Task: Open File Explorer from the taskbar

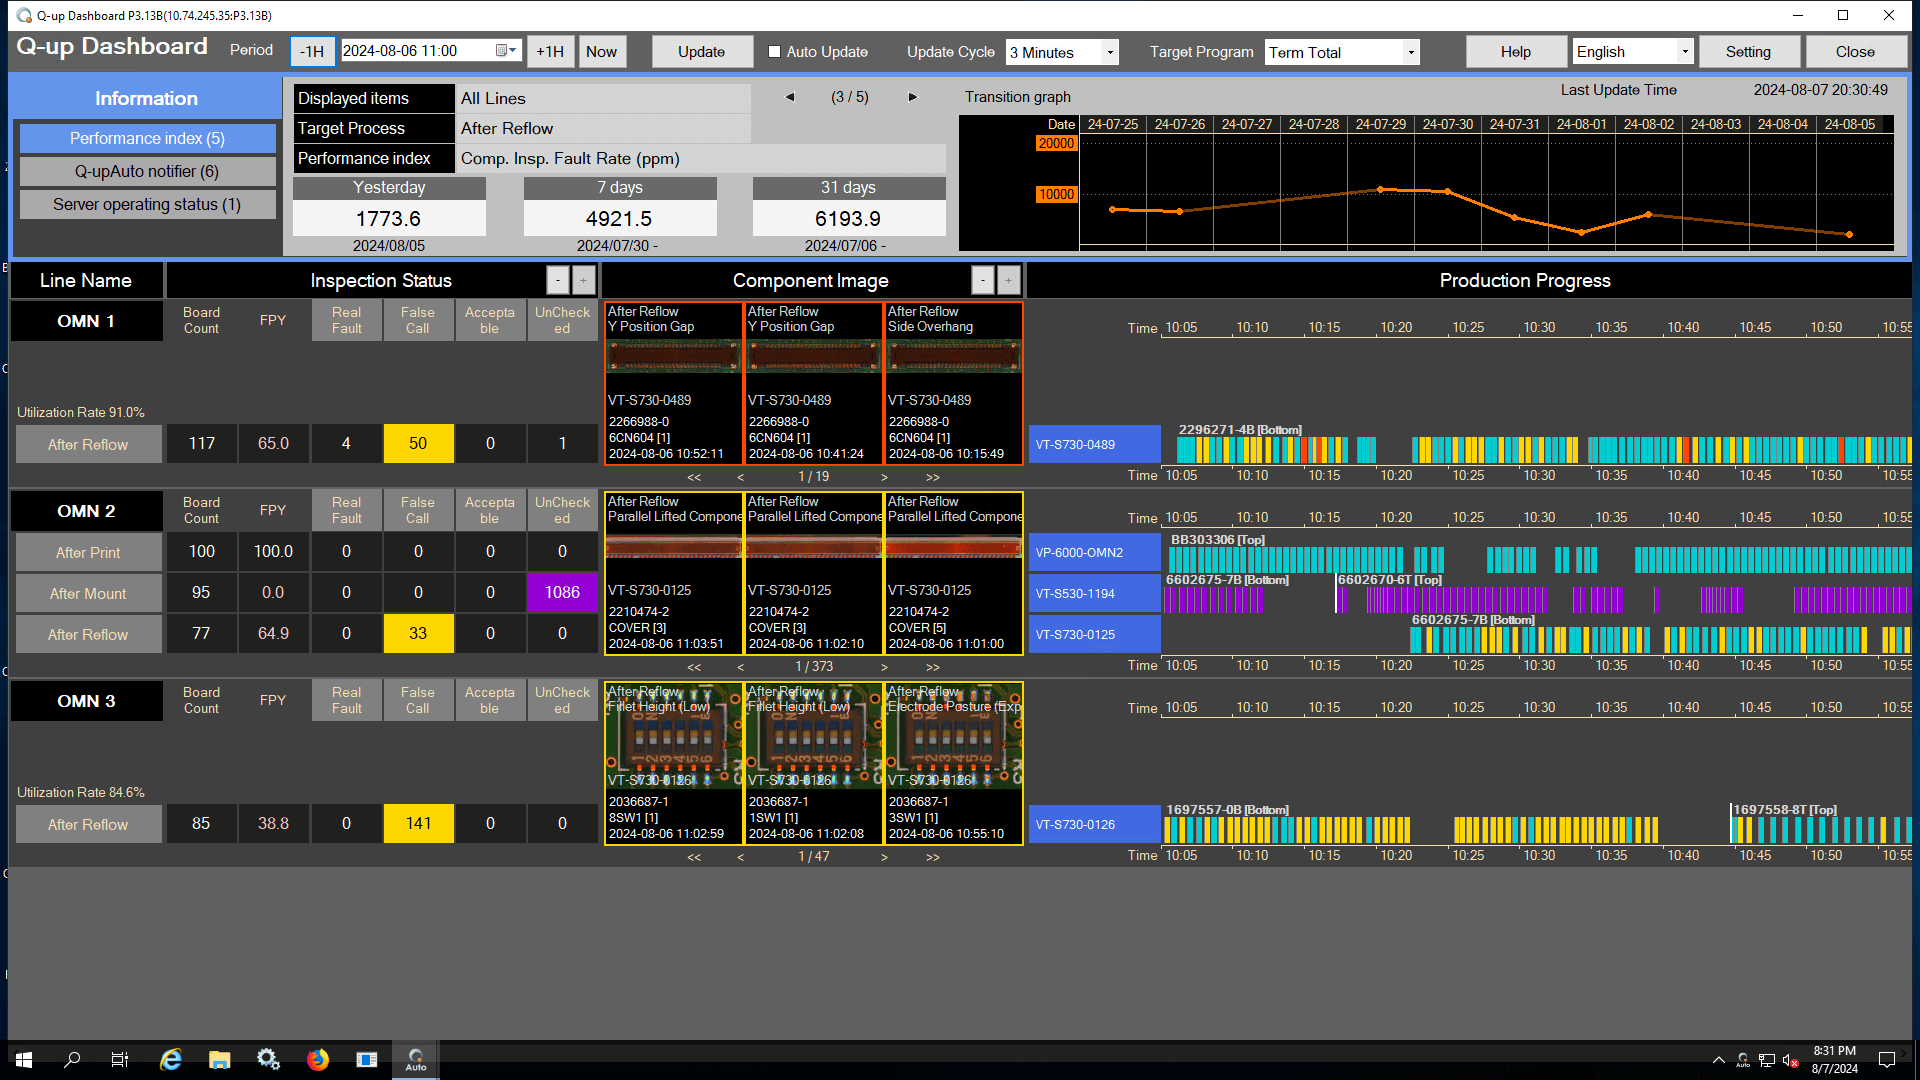Action: tap(220, 1060)
